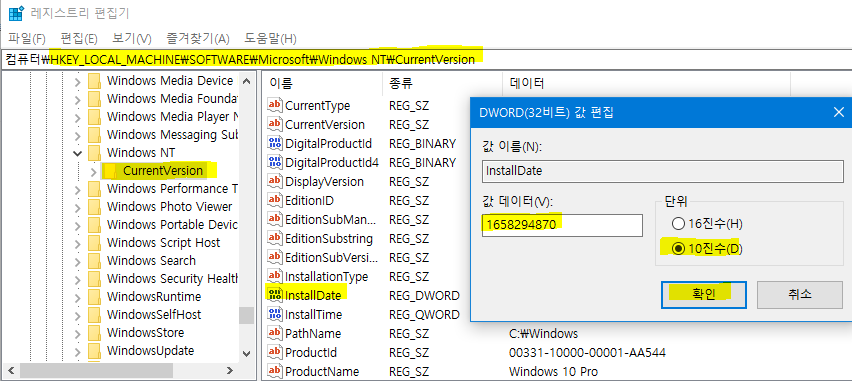The width and height of the screenshot is (852, 381).
Task: Open the 편집(E) menu
Action: [79, 39]
